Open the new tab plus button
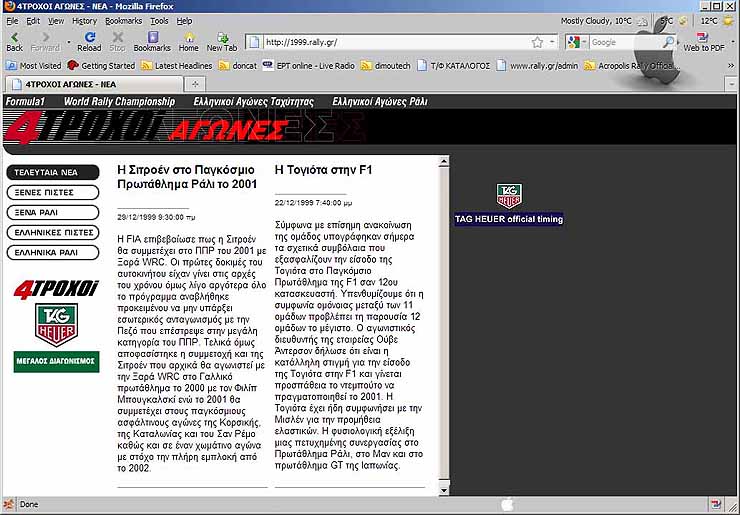The height and width of the screenshot is (515, 740). [195, 84]
